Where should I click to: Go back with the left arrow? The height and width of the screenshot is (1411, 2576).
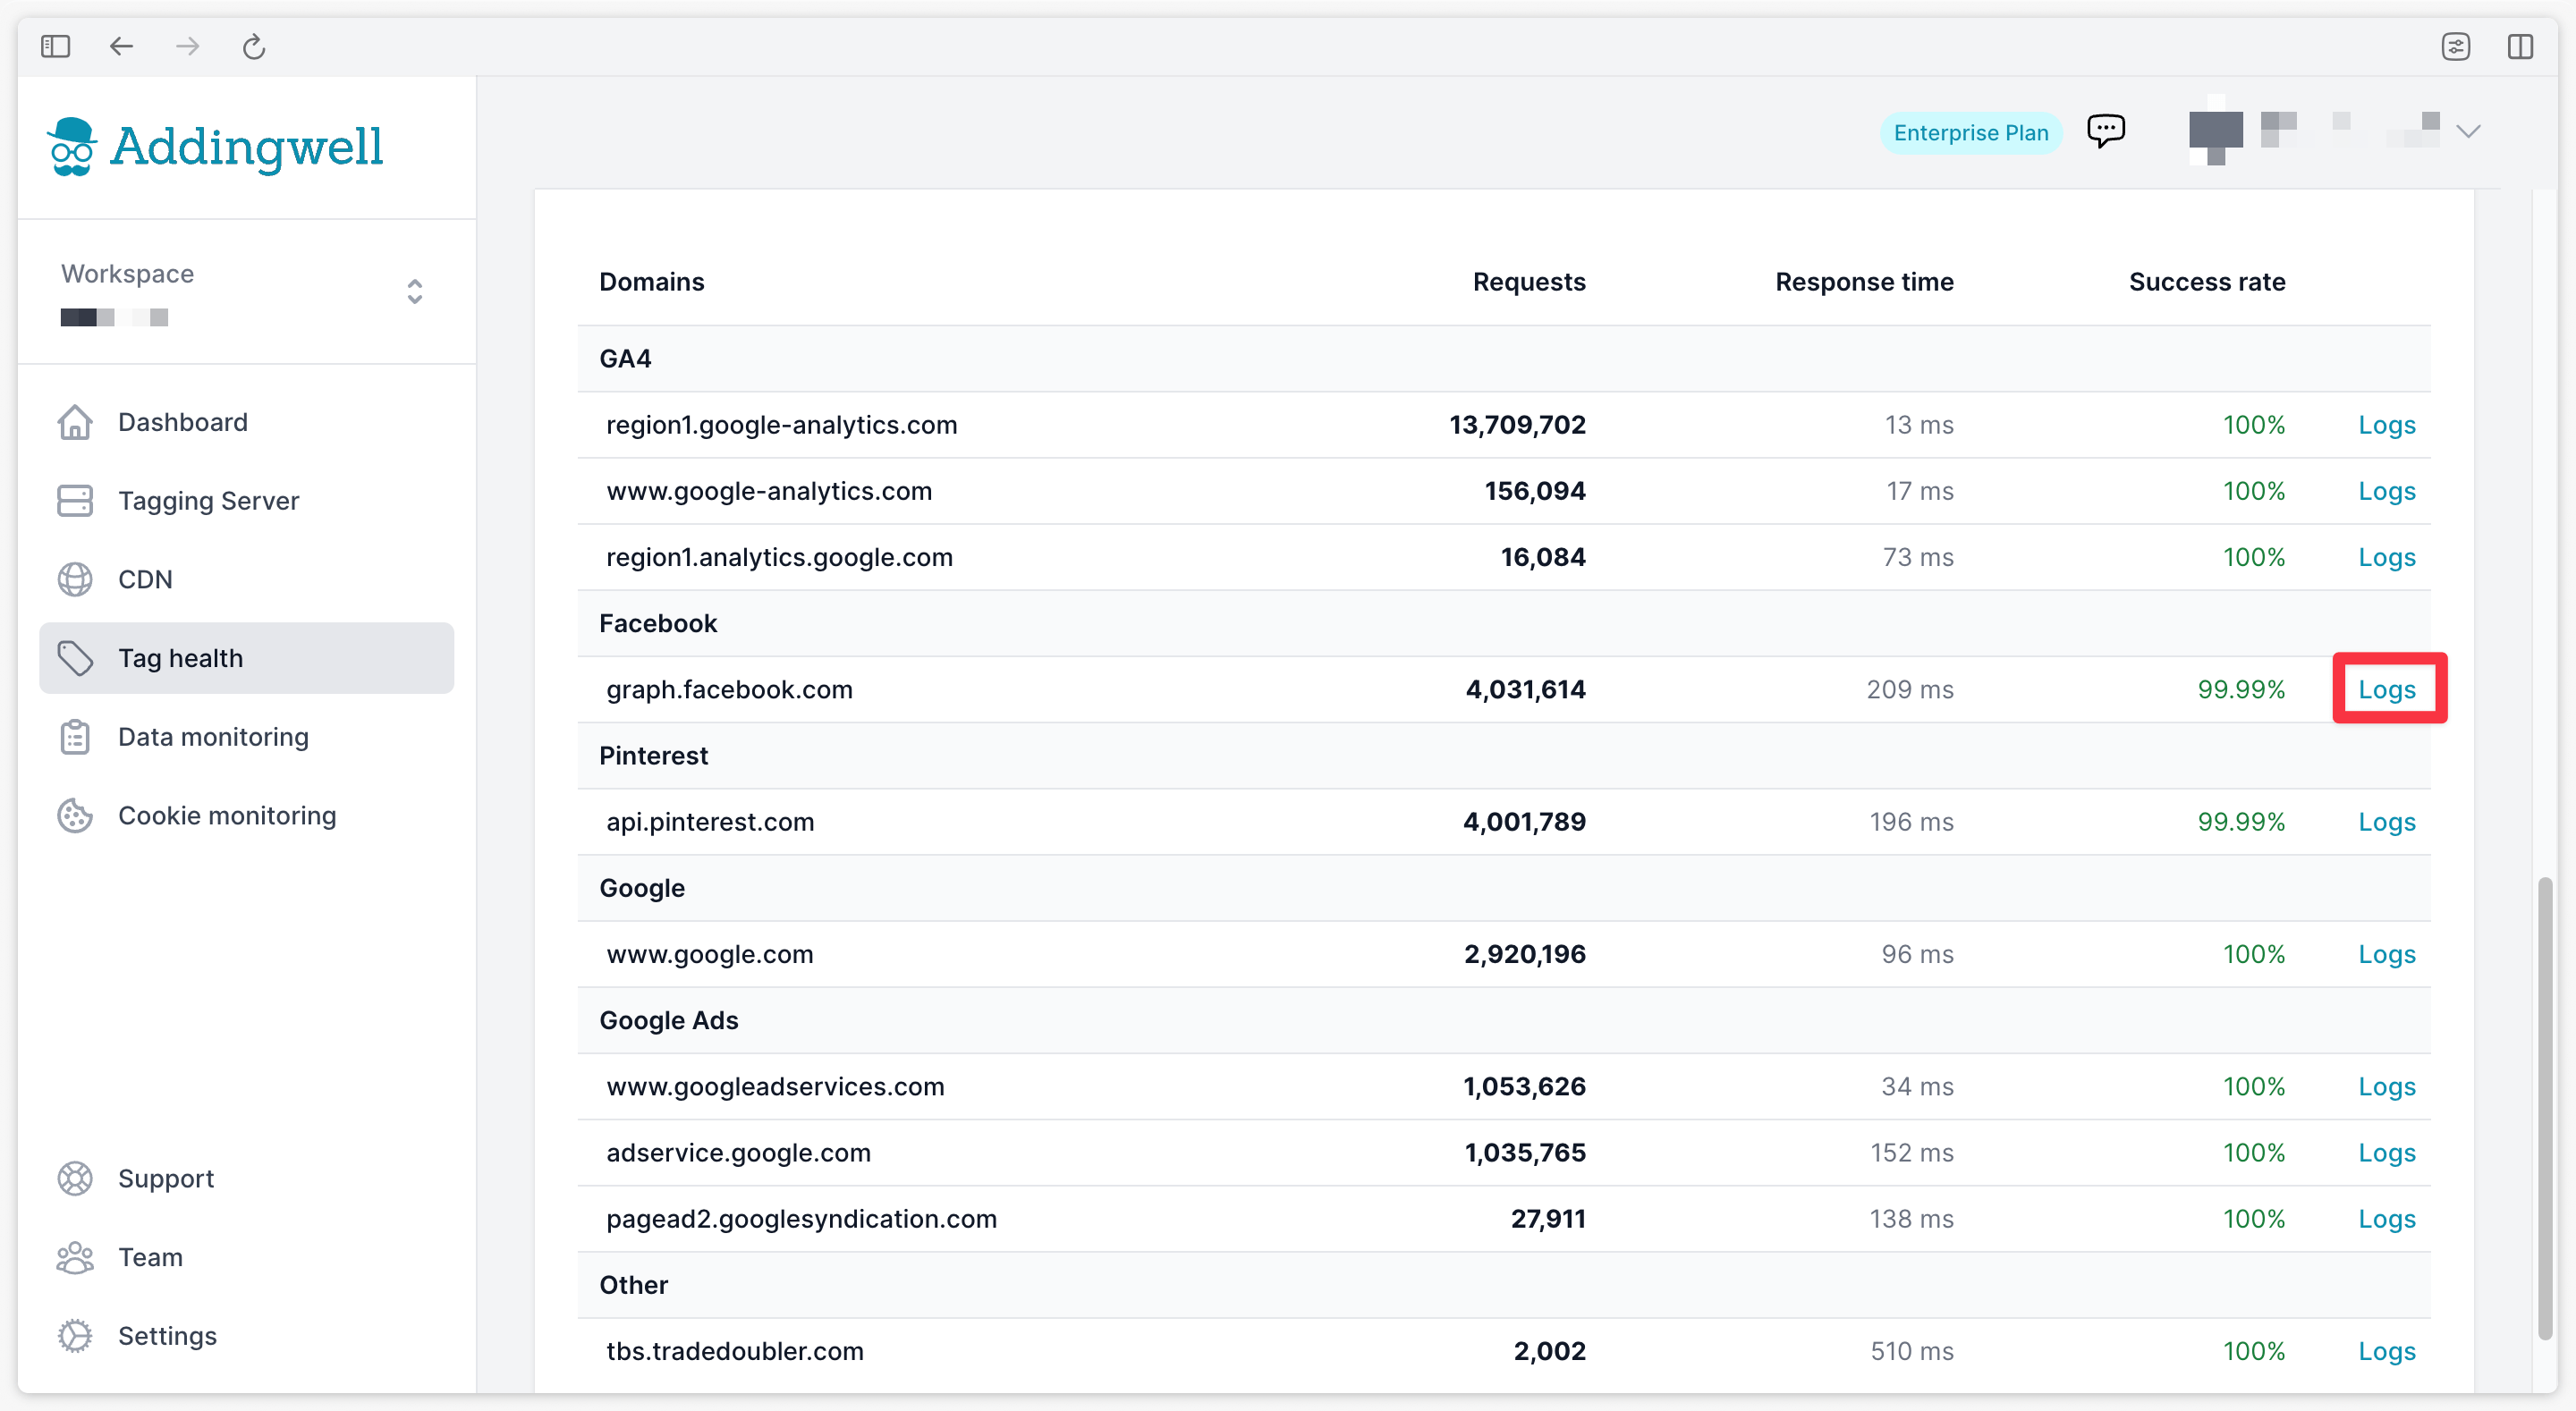pos(121,46)
